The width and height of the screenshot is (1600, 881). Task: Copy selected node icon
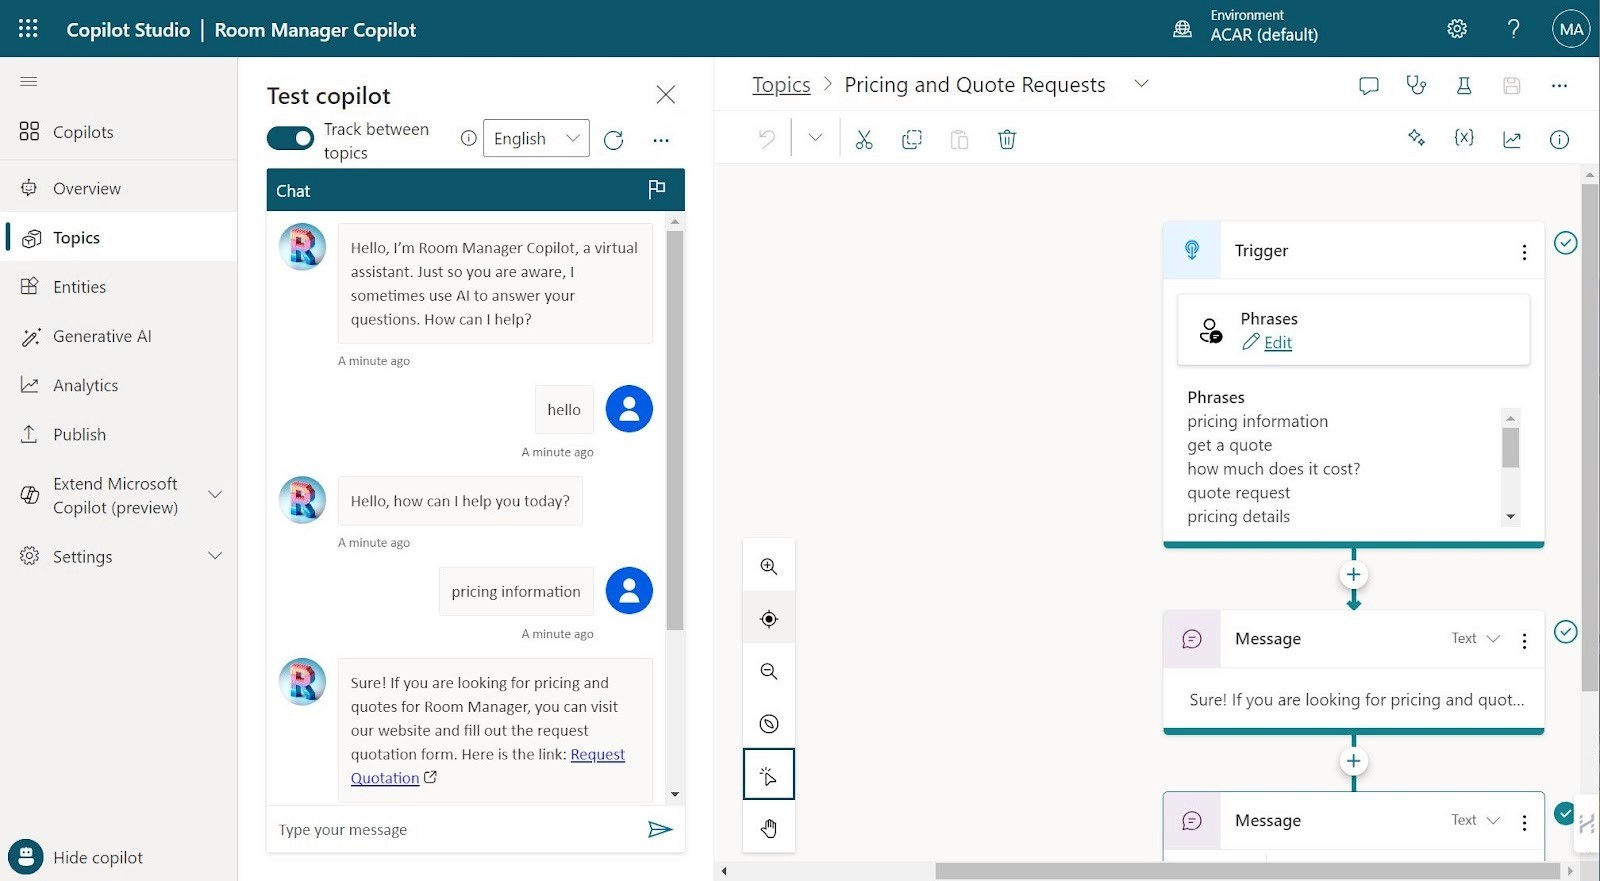tap(912, 140)
